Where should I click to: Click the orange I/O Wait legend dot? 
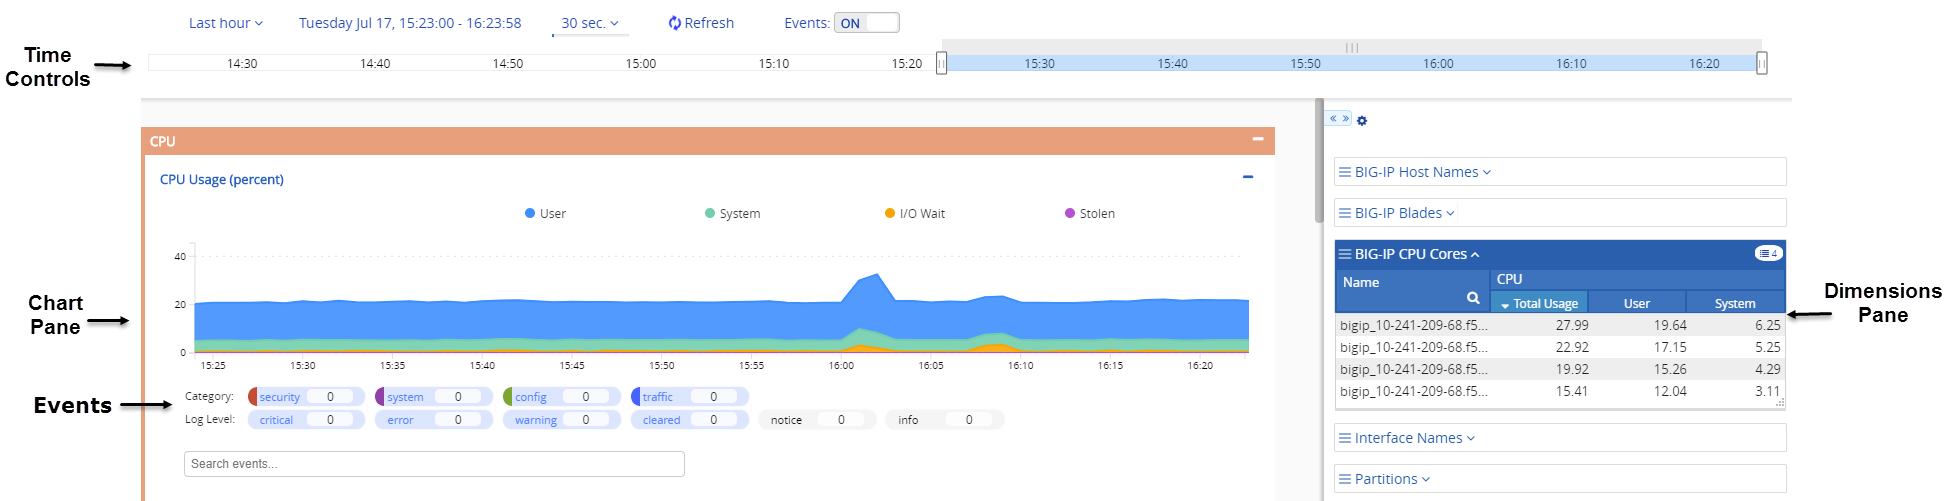pos(890,213)
